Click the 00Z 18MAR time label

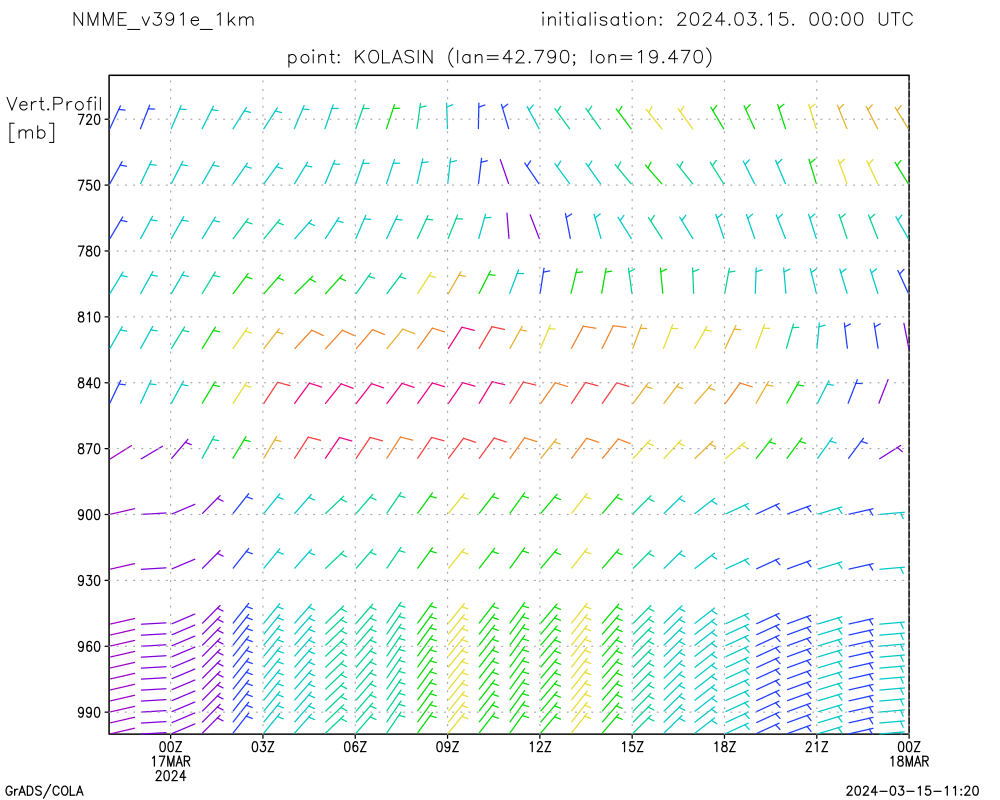pyautogui.click(x=909, y=754)
